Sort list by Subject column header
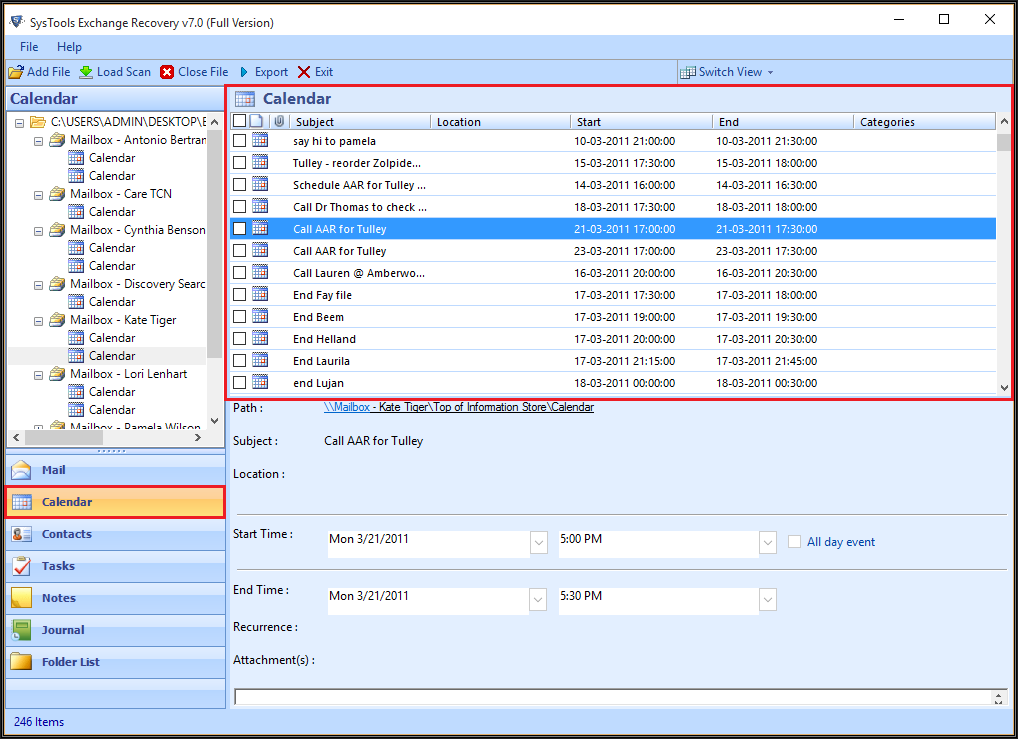Image resolution: width=1018 pixels, height=739 pixels. coord(360,121)
